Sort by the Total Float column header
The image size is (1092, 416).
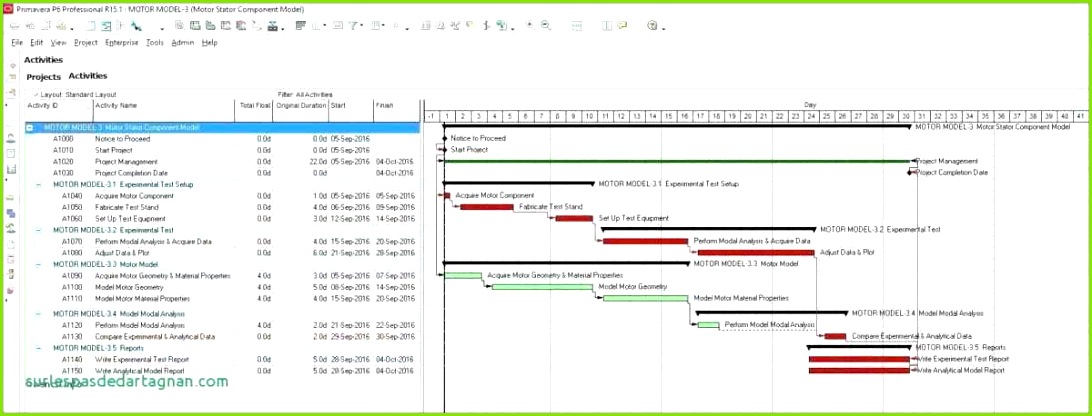(x=254, y=105)
